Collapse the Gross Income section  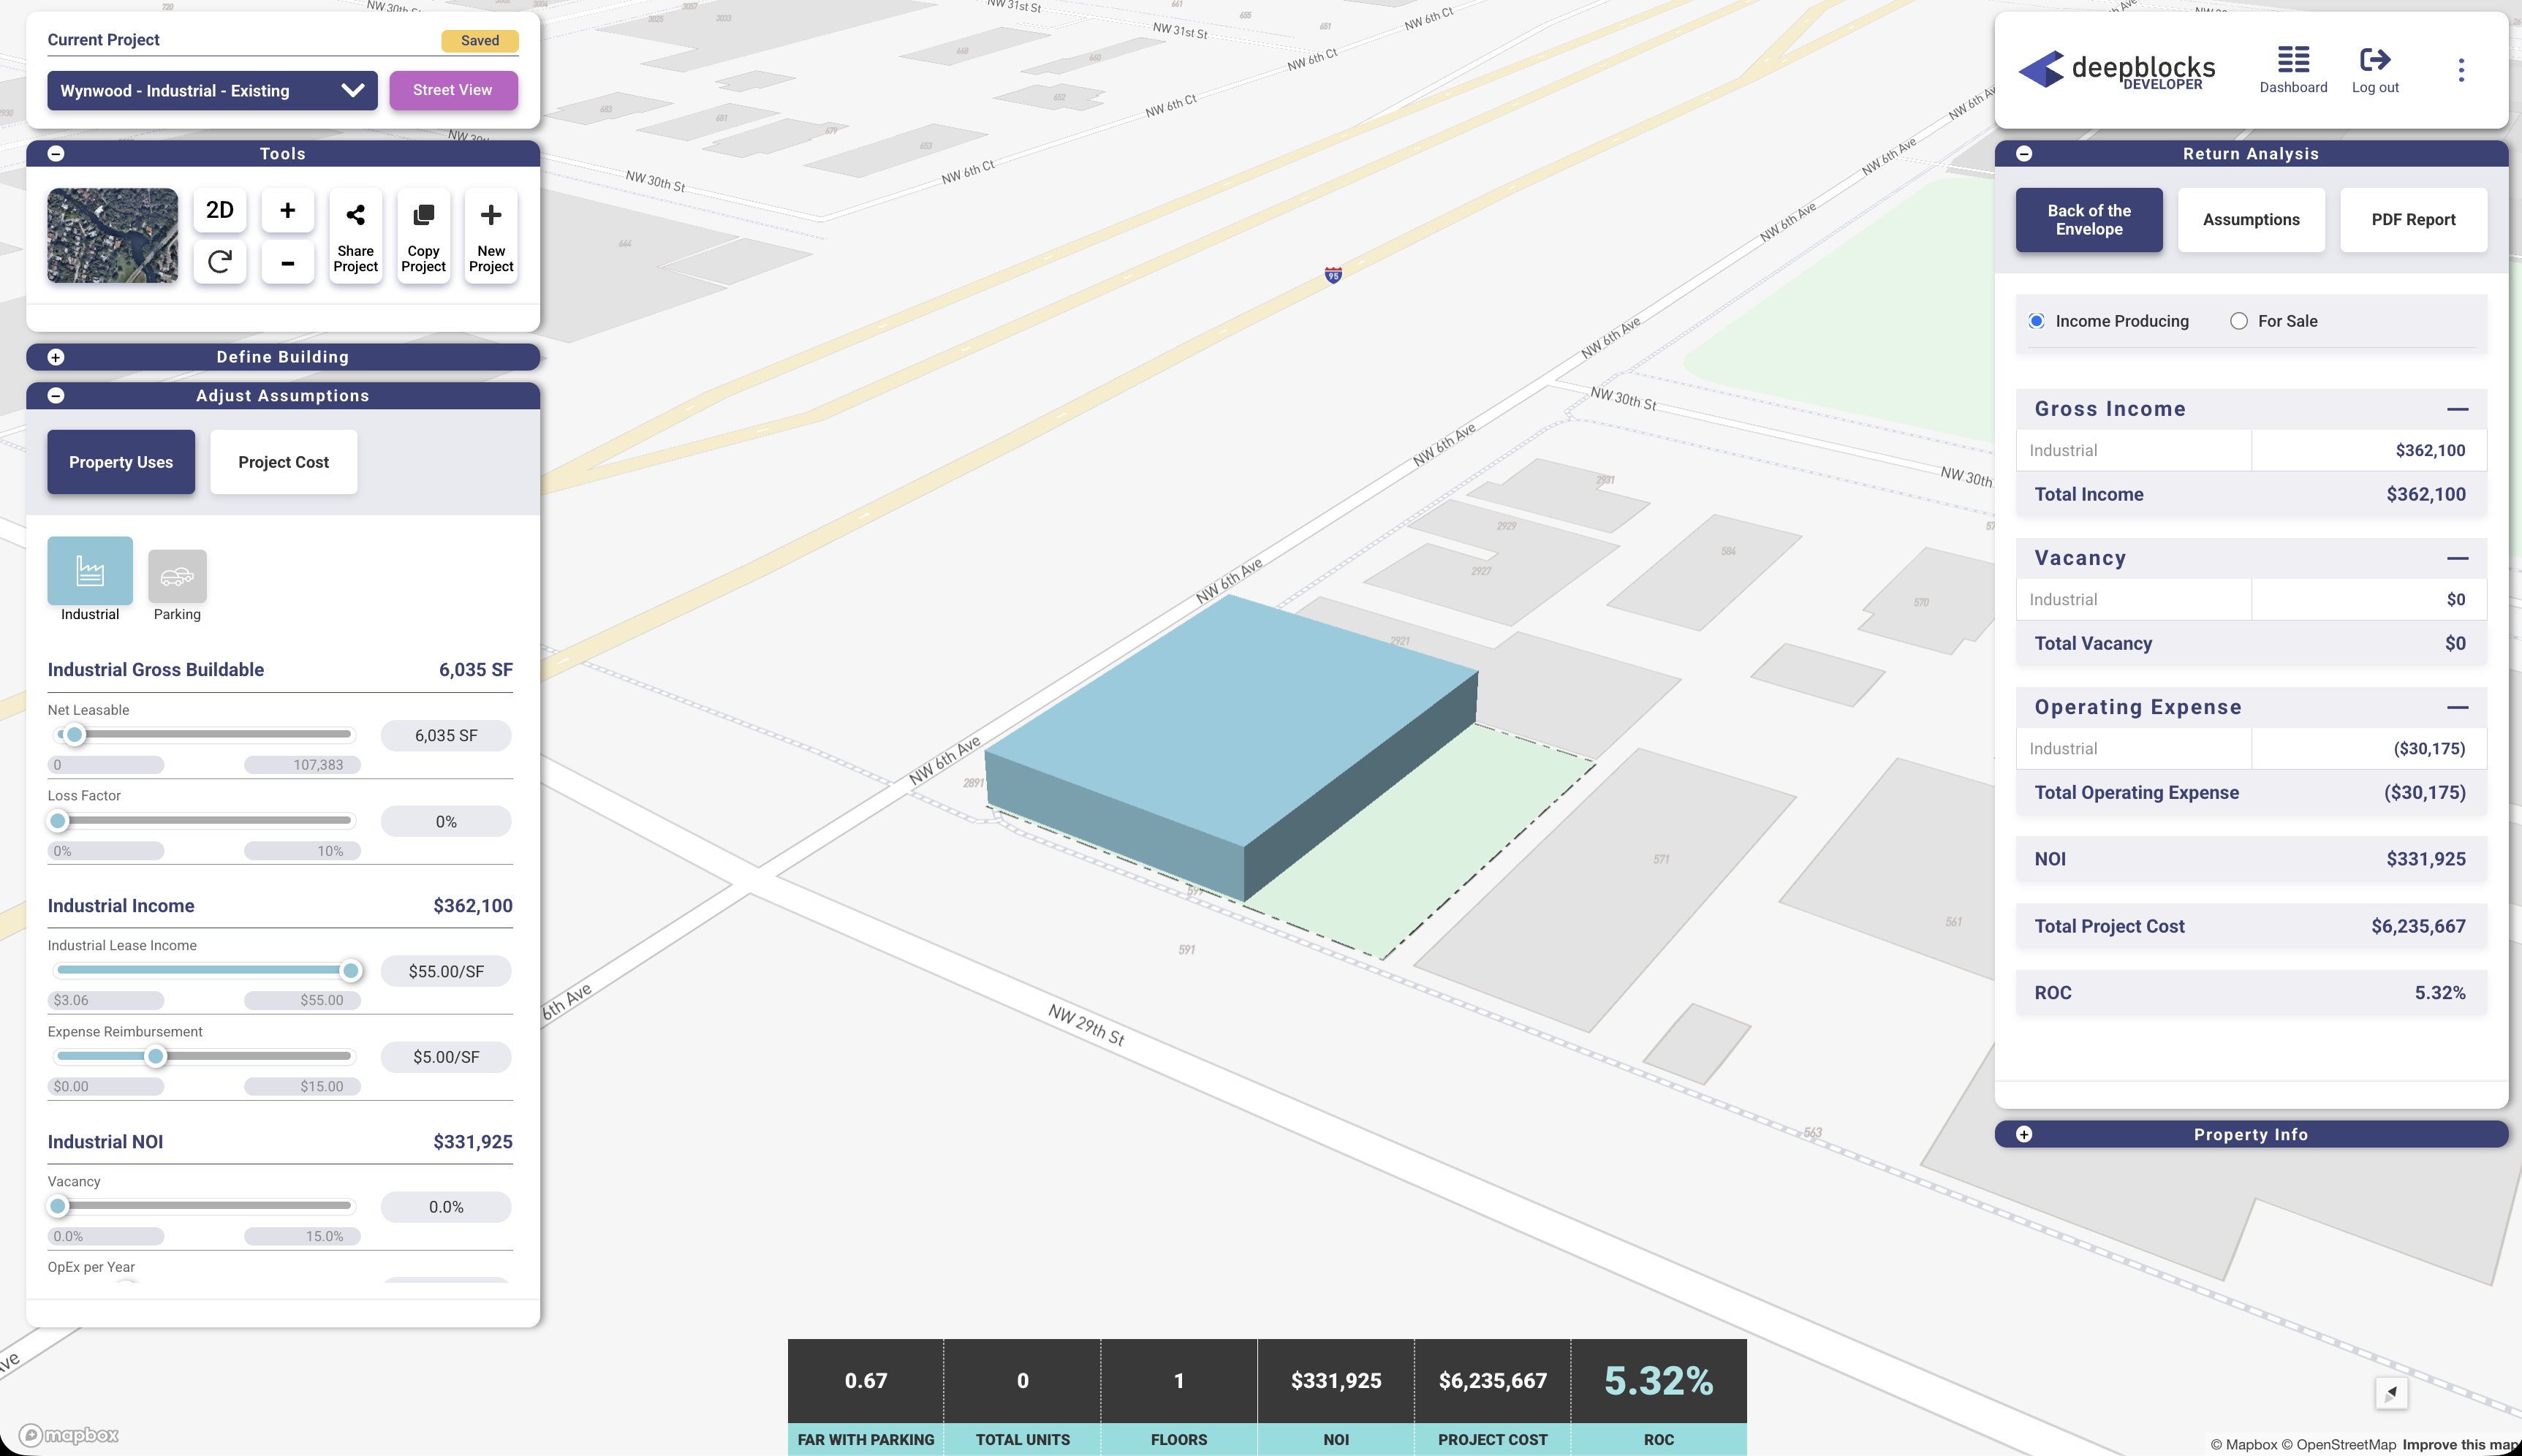(2457, 409)
